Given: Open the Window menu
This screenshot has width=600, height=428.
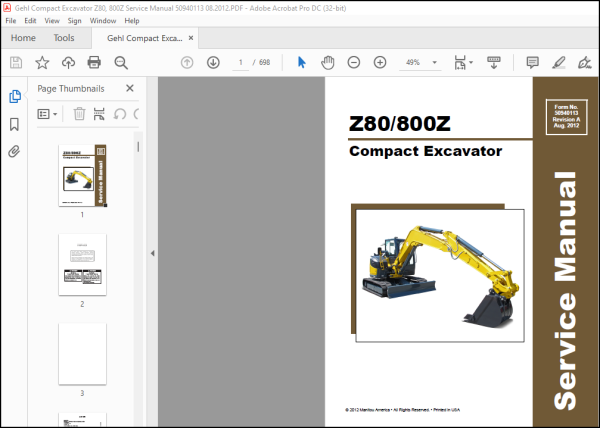Looking at the screenshot, I should [x=103, y=21].
